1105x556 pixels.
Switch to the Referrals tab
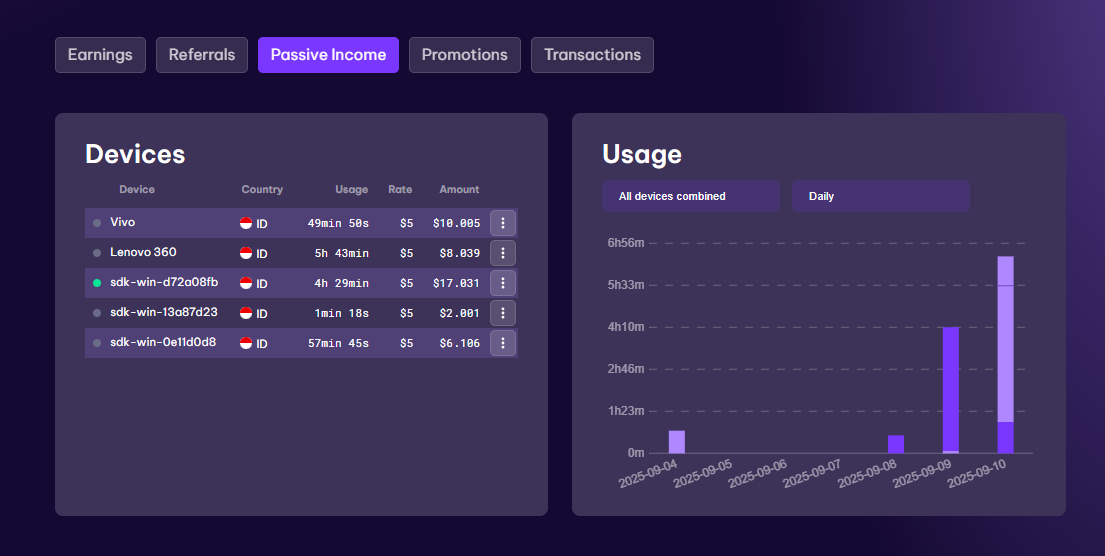pyautogui.click(x=202, y=55)
